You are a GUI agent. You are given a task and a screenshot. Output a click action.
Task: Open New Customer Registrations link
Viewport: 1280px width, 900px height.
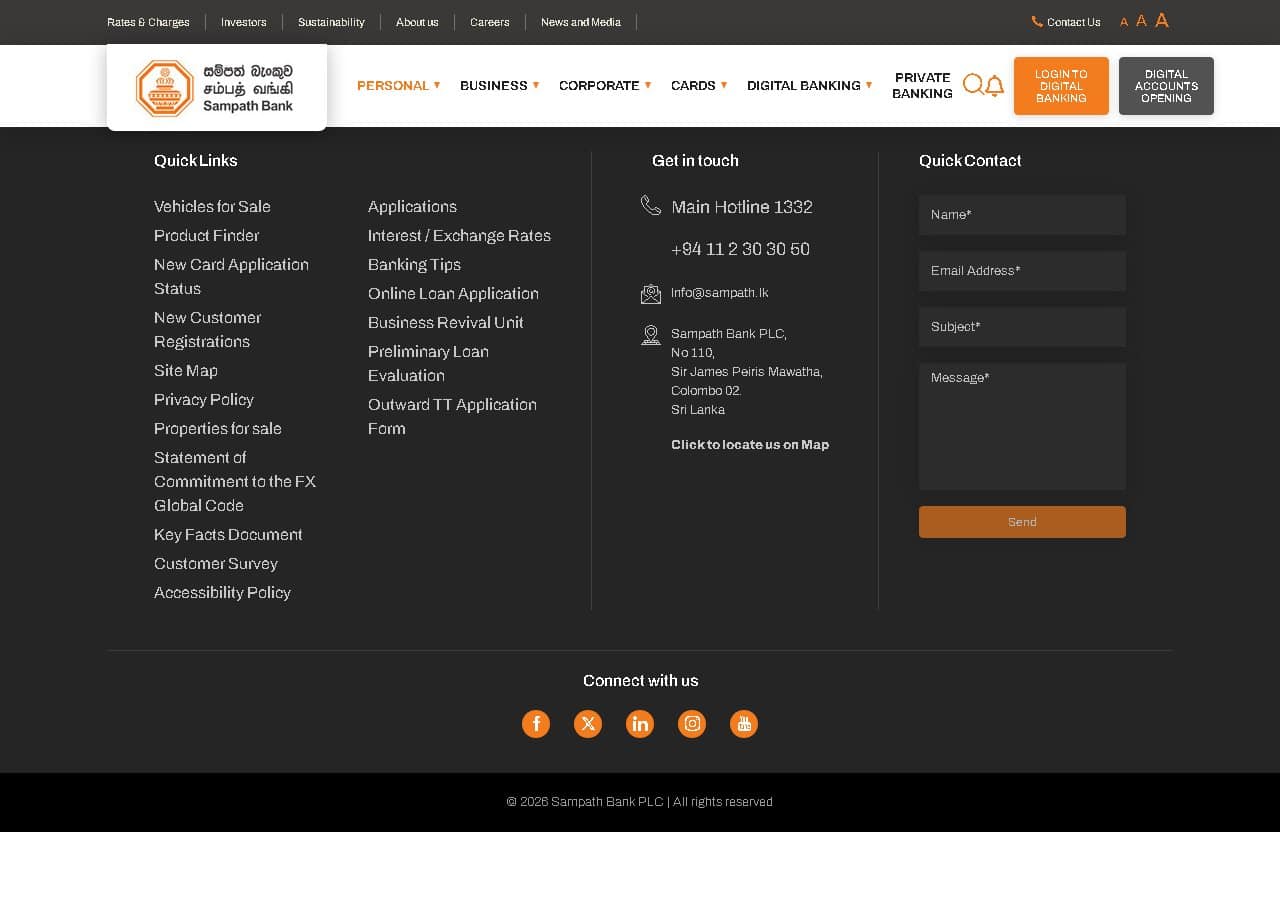click(x=207, y=330)
